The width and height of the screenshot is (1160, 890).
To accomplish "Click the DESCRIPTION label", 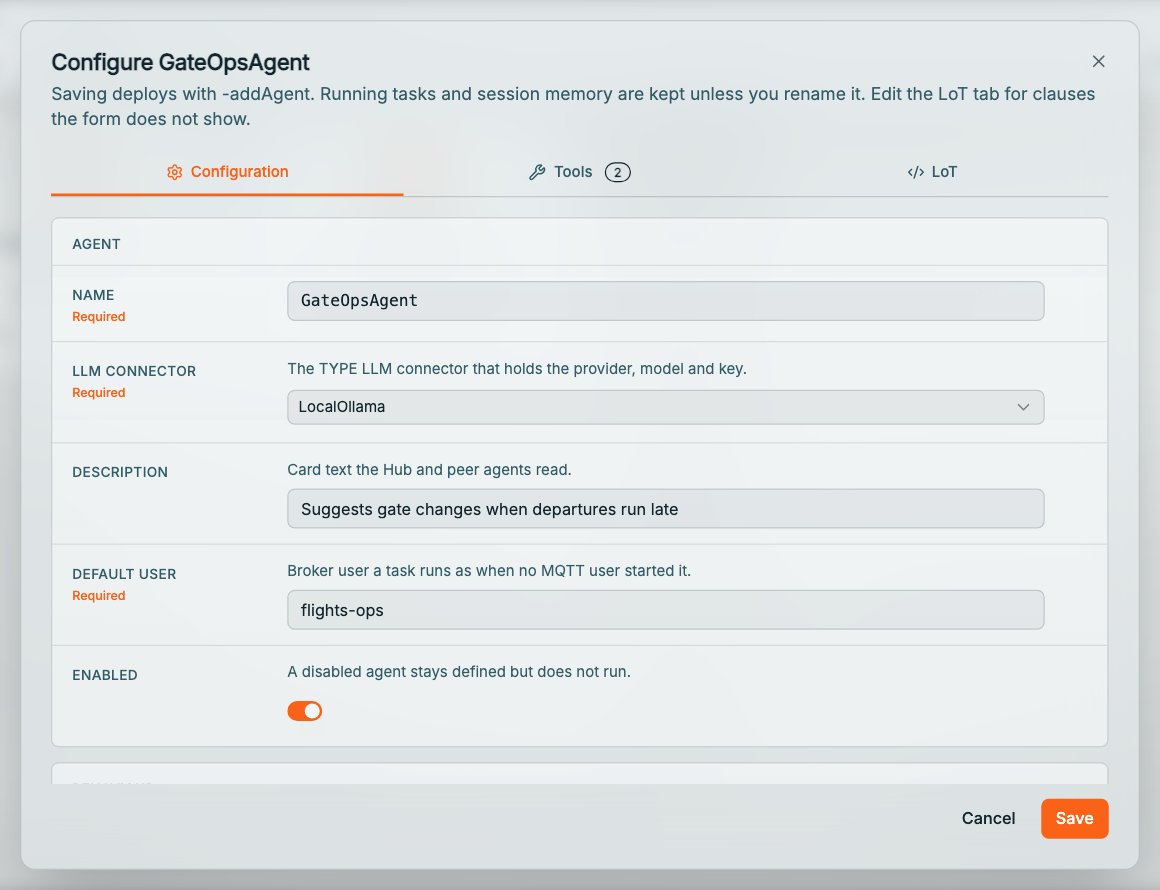I will tap(120, 472).
